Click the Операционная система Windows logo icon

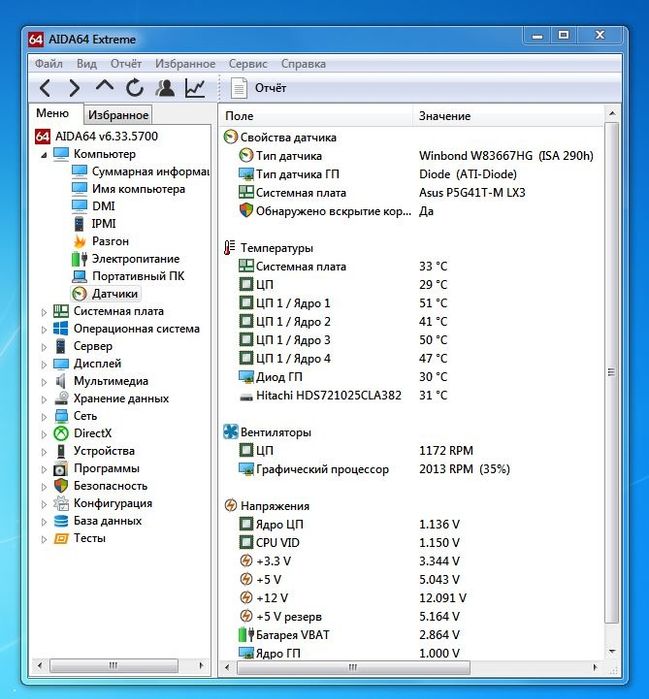click(61, 329)
